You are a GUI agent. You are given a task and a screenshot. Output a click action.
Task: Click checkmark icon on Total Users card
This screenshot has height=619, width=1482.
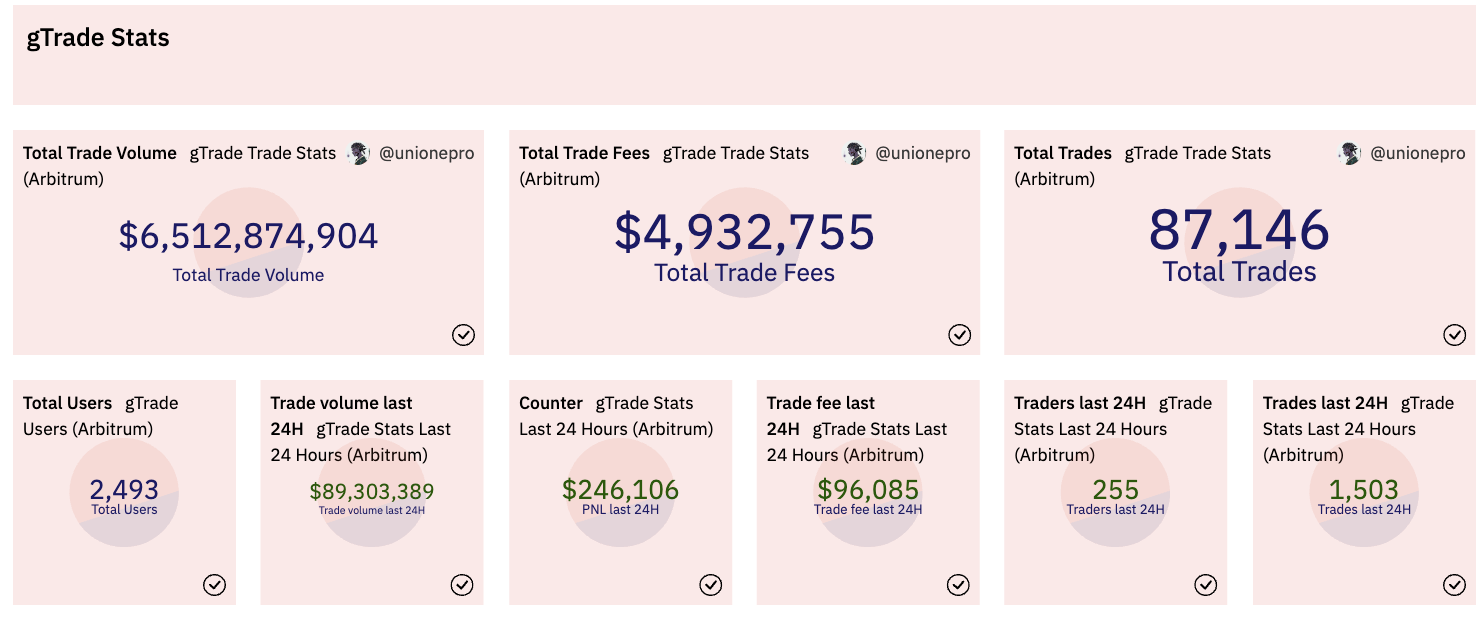coord(214,585)
